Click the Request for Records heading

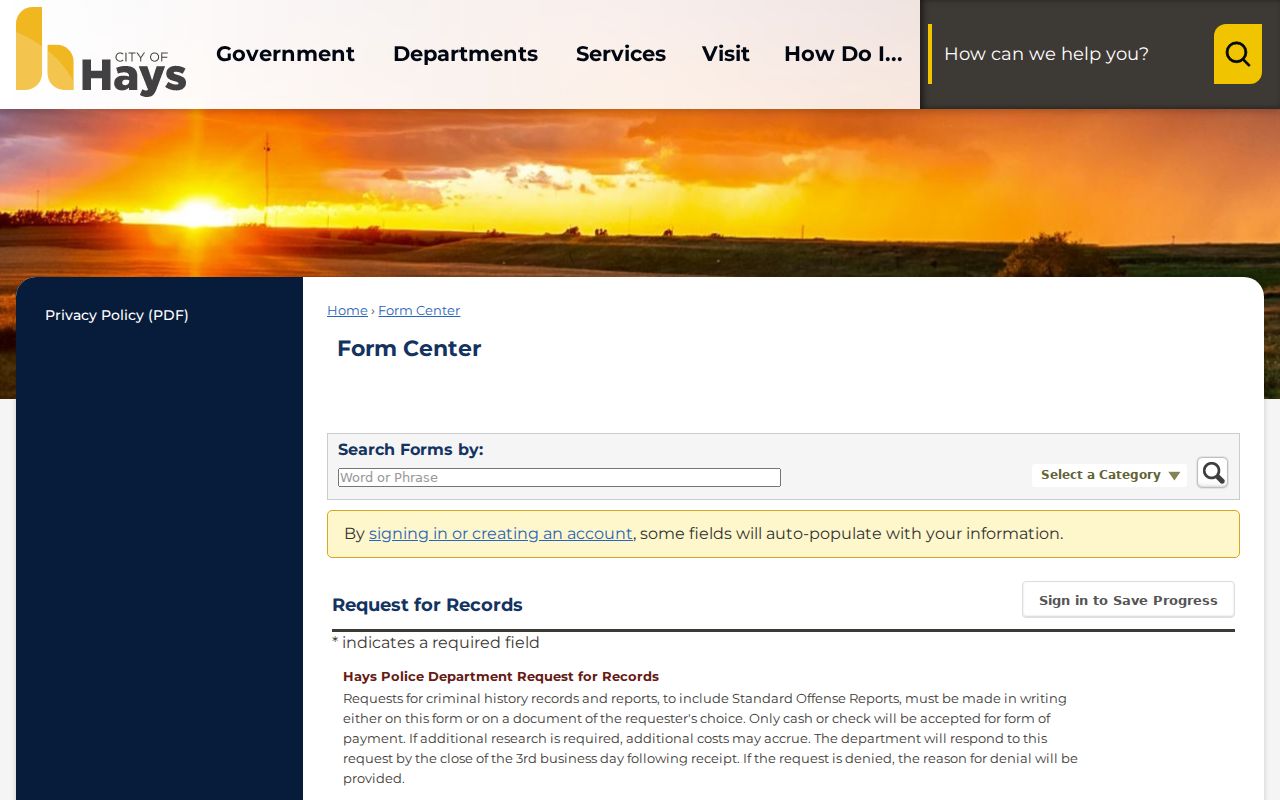(427, 605)
